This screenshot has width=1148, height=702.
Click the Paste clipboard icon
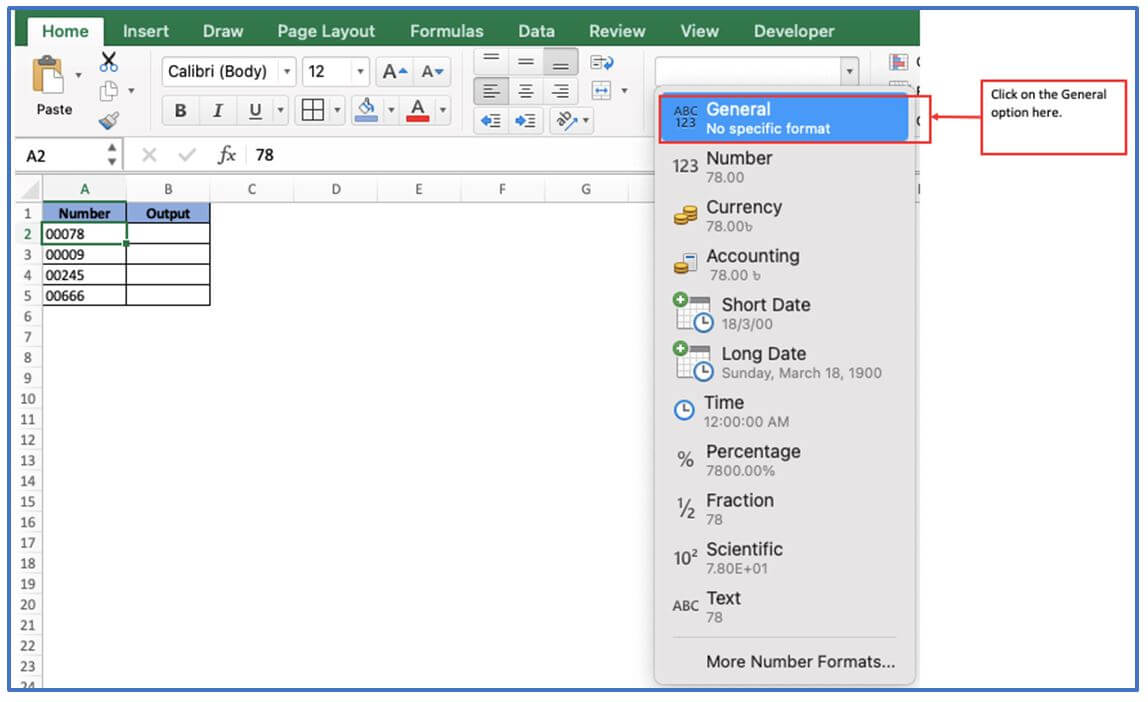coord(48,74)
